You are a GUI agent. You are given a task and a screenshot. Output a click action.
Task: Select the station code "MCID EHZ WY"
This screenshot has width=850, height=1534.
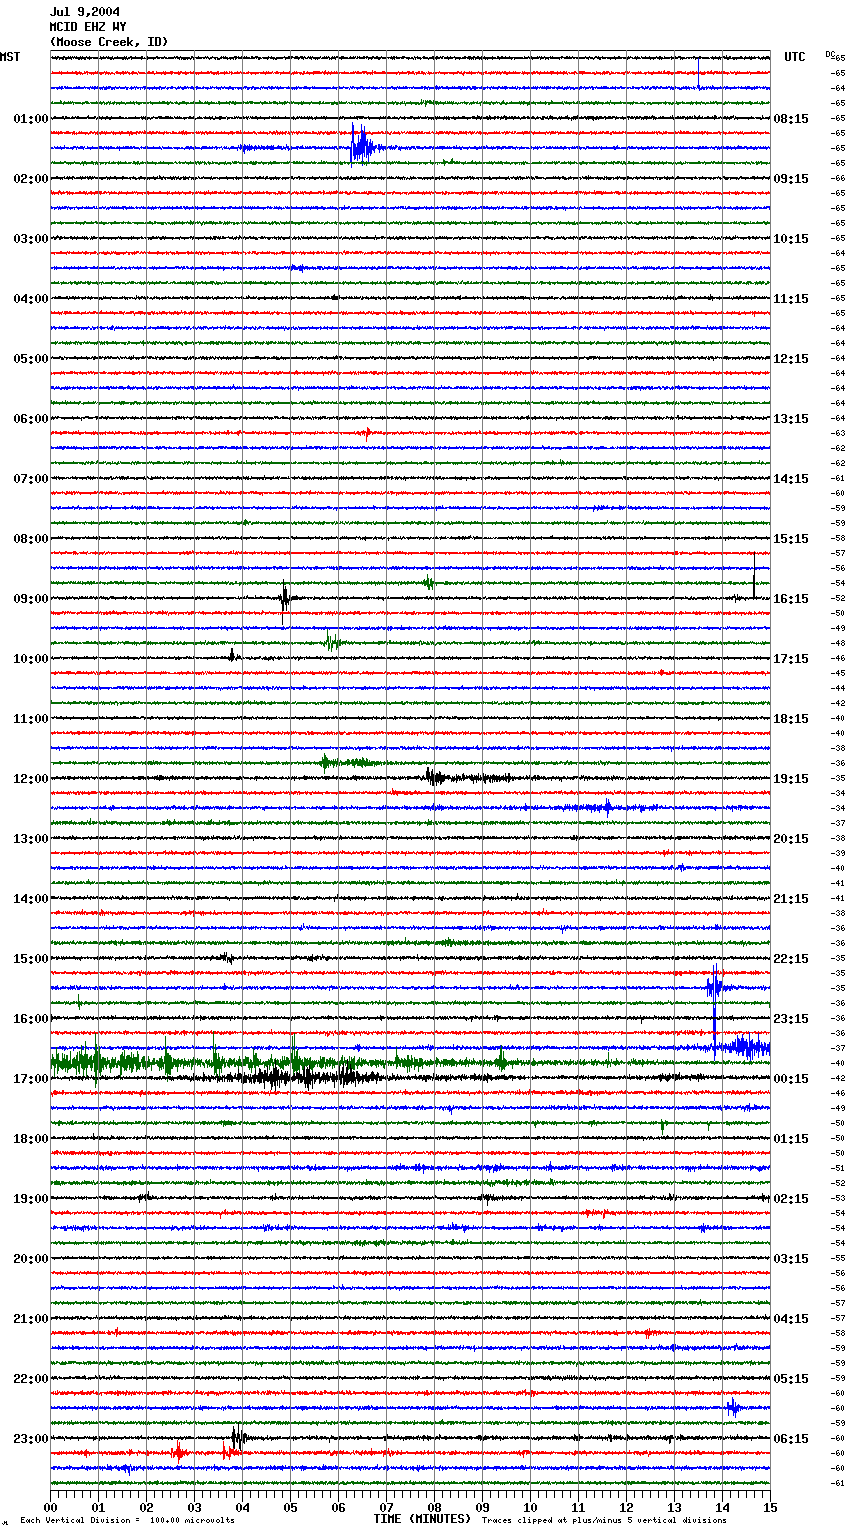88,27
